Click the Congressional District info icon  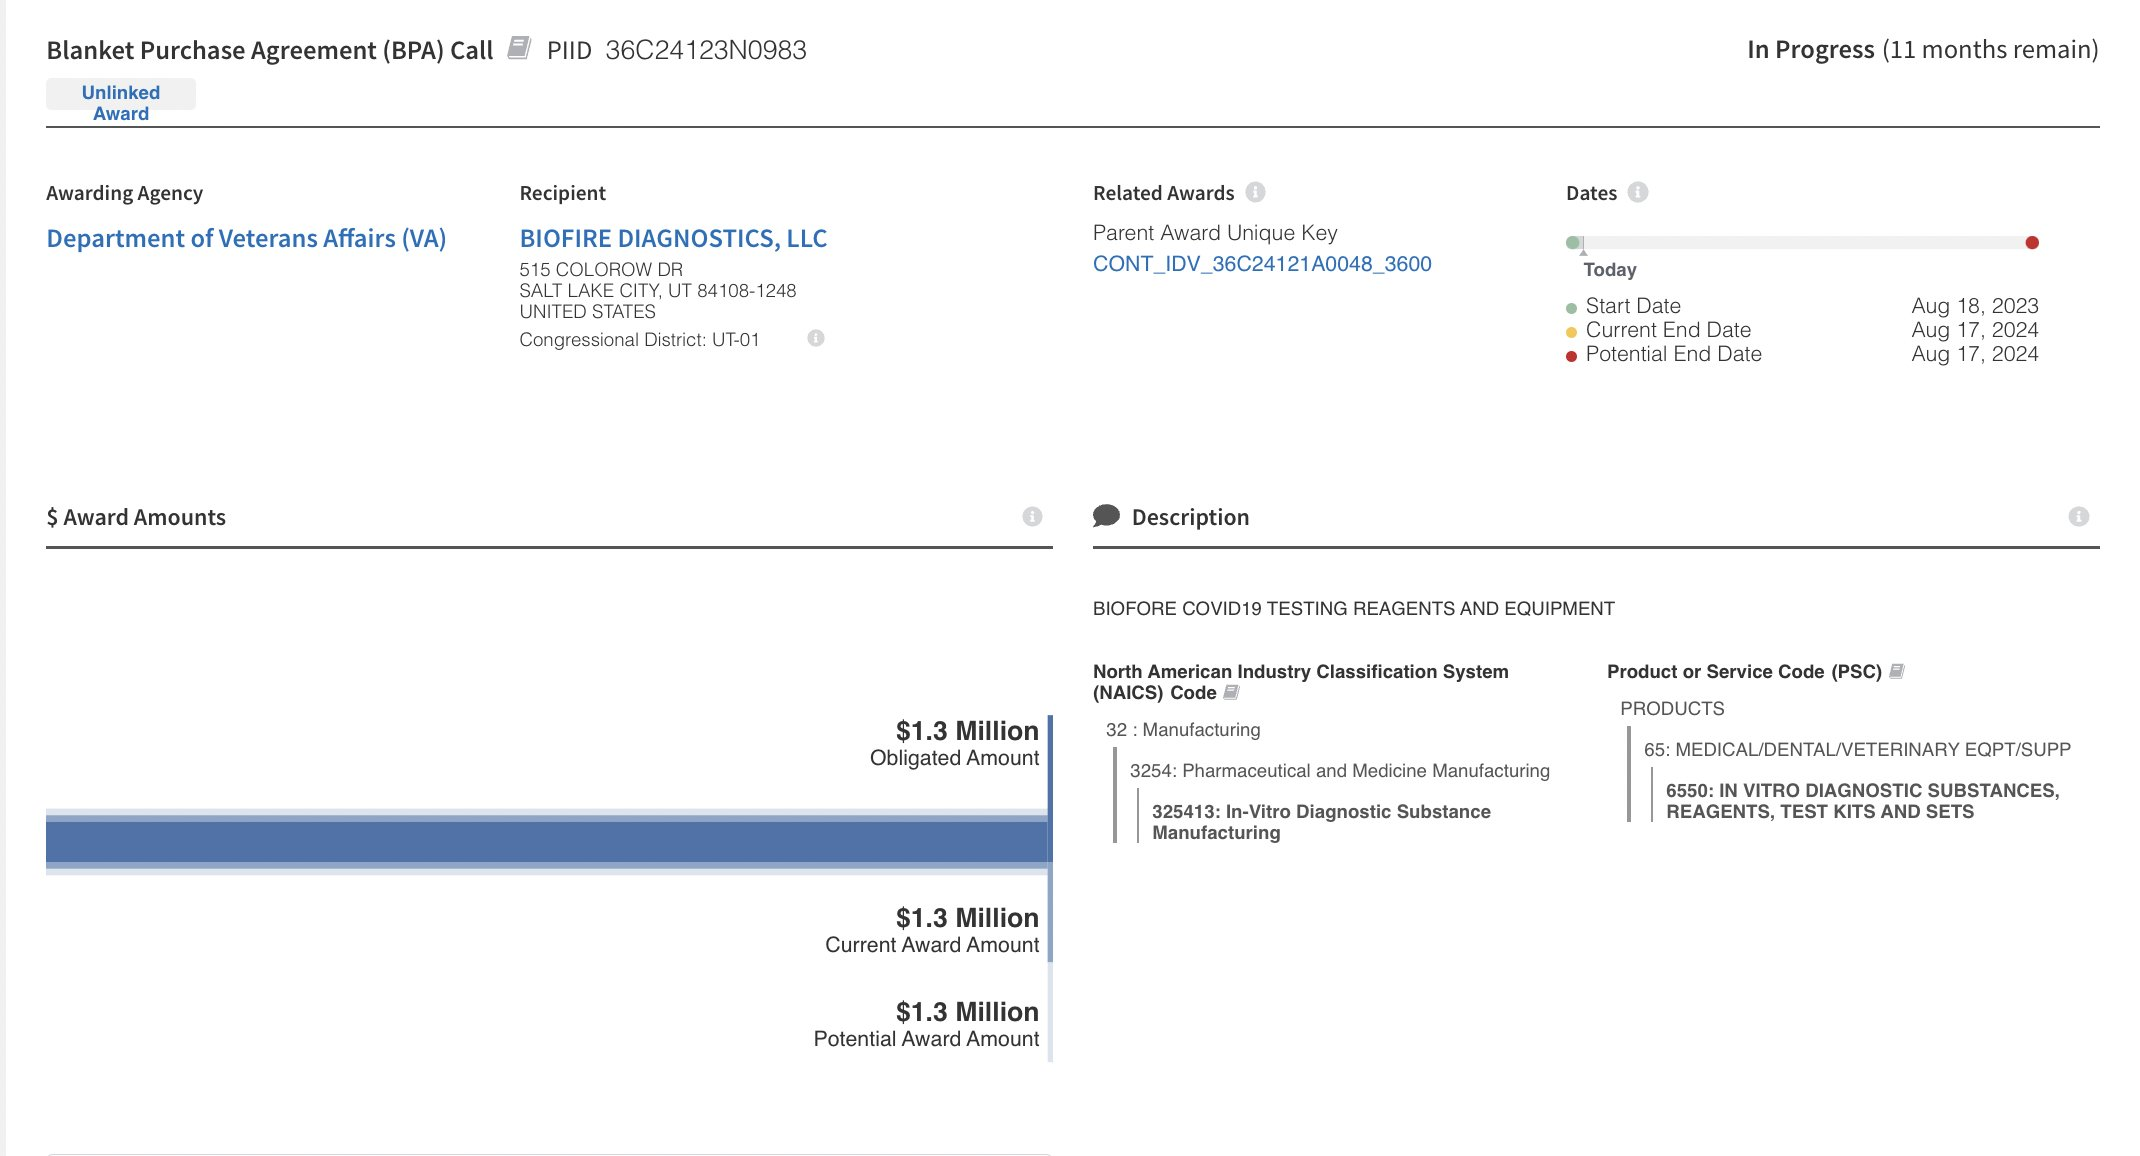[816, 338]
